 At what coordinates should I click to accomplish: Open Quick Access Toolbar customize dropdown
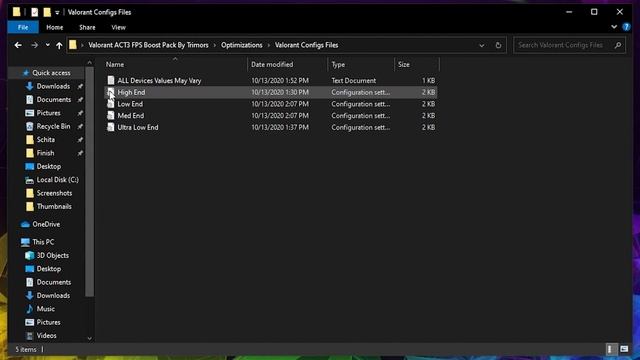click(57, 13)
